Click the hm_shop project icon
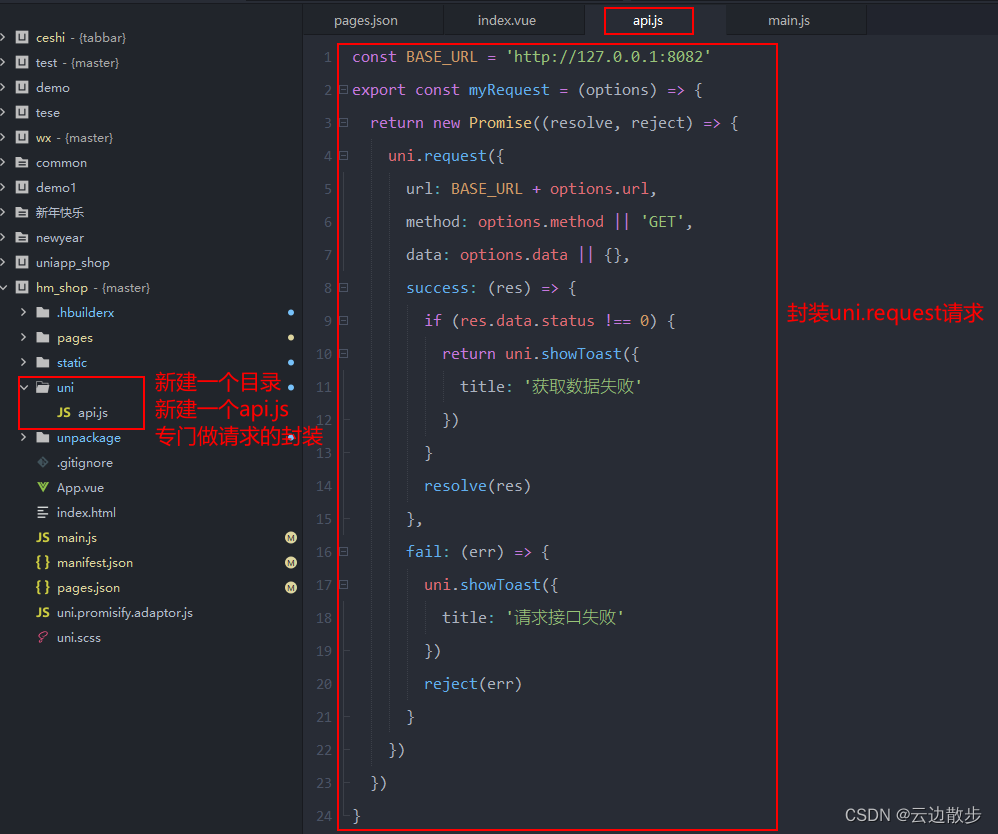Viewport: 998px width, 834px height. tap(22, 287)
